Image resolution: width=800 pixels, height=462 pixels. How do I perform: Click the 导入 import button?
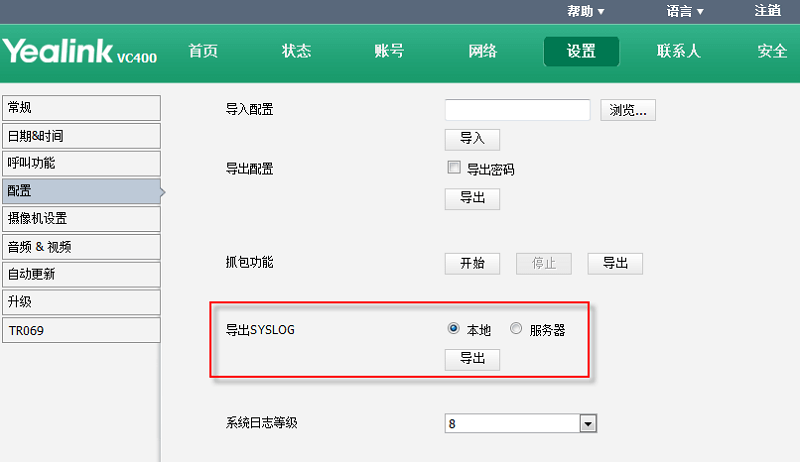click(472, 139)
